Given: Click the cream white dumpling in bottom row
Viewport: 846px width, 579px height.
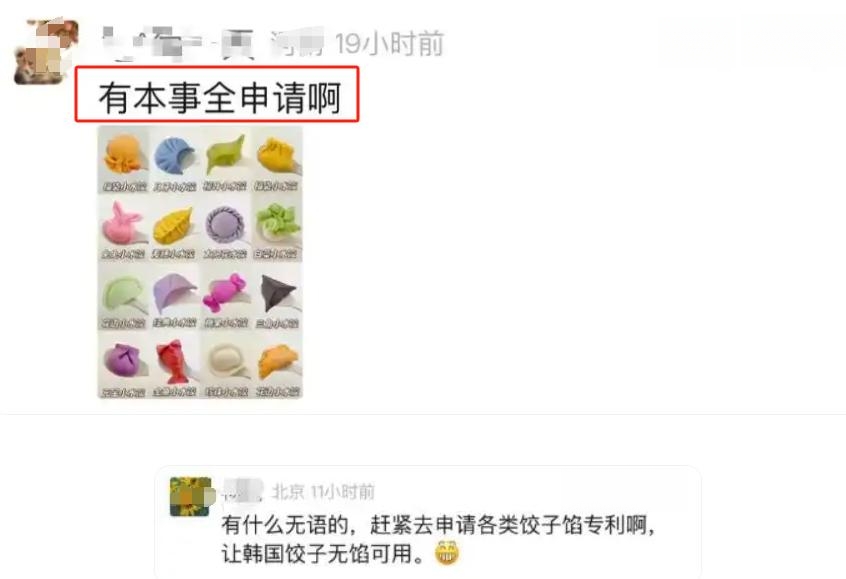Looking at the screenshot, I should (226, 365).
